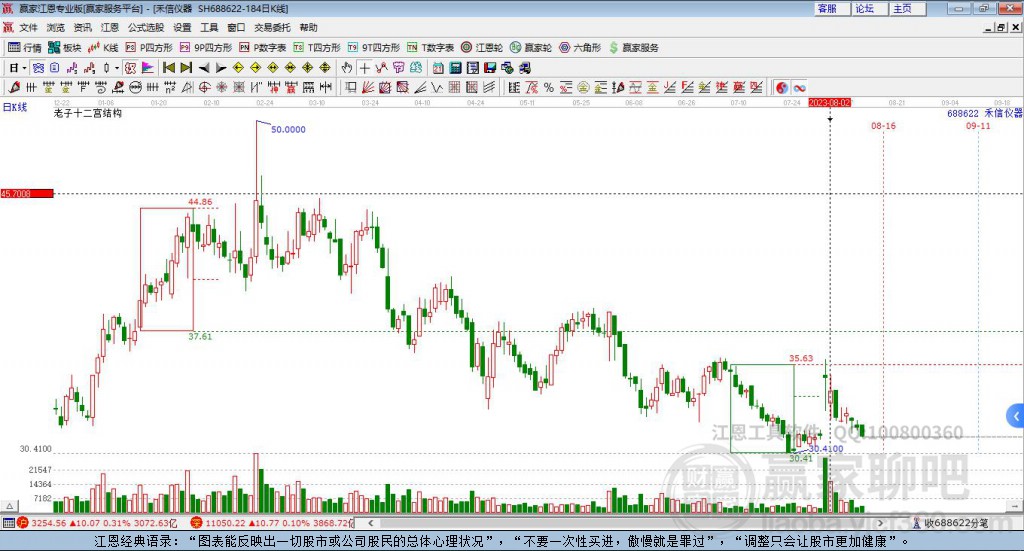
Task: Jump to the first bar with the green rewind icon
Action: (x=168, y=68)
